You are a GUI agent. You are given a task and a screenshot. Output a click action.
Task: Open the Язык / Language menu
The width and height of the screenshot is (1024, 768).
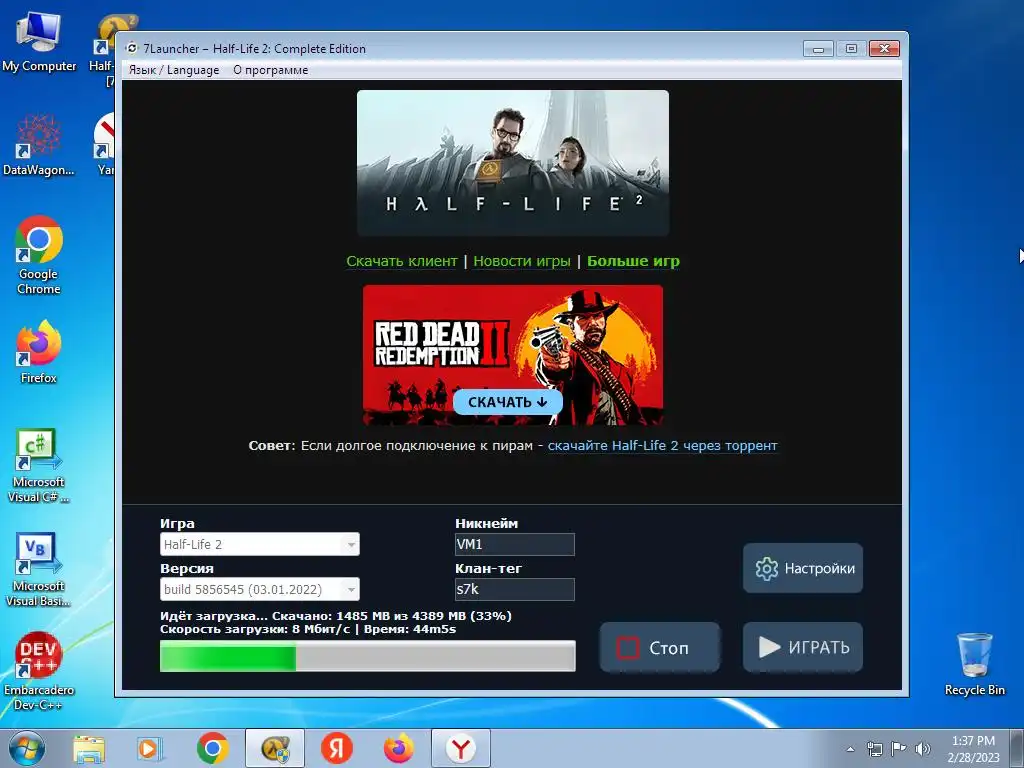(x=174, y=70)
